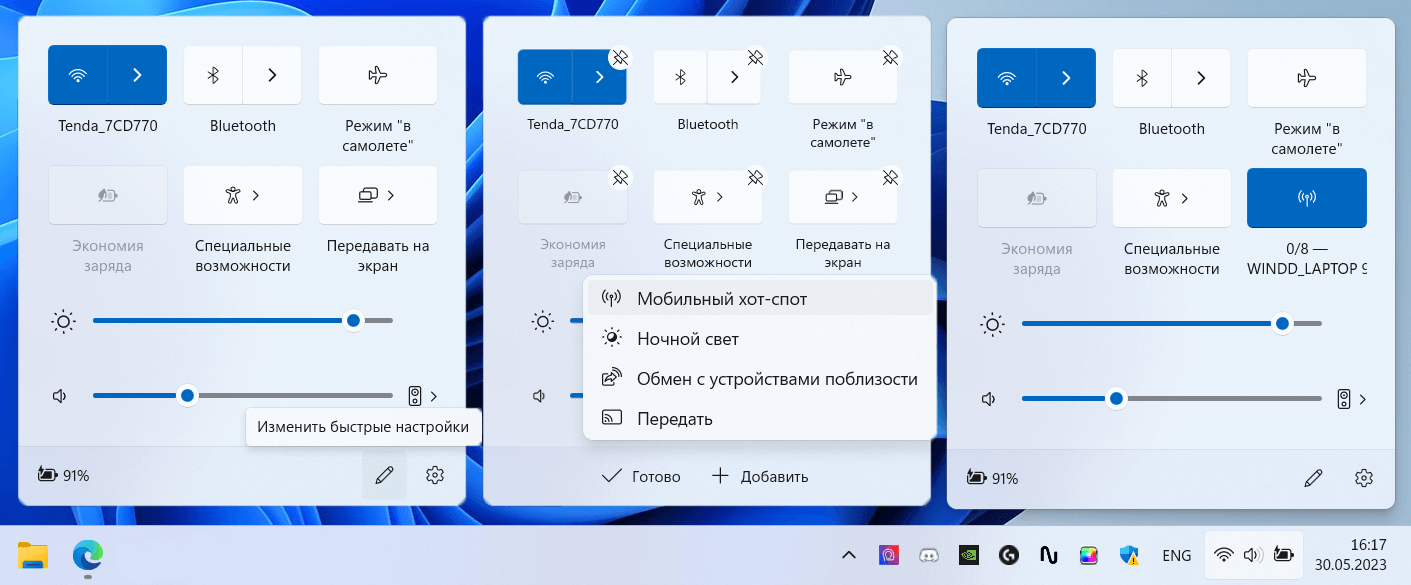This screenshot has width=1411, height=585.
Task: Select "Передать" from the add menu
Action: point(760,419)
